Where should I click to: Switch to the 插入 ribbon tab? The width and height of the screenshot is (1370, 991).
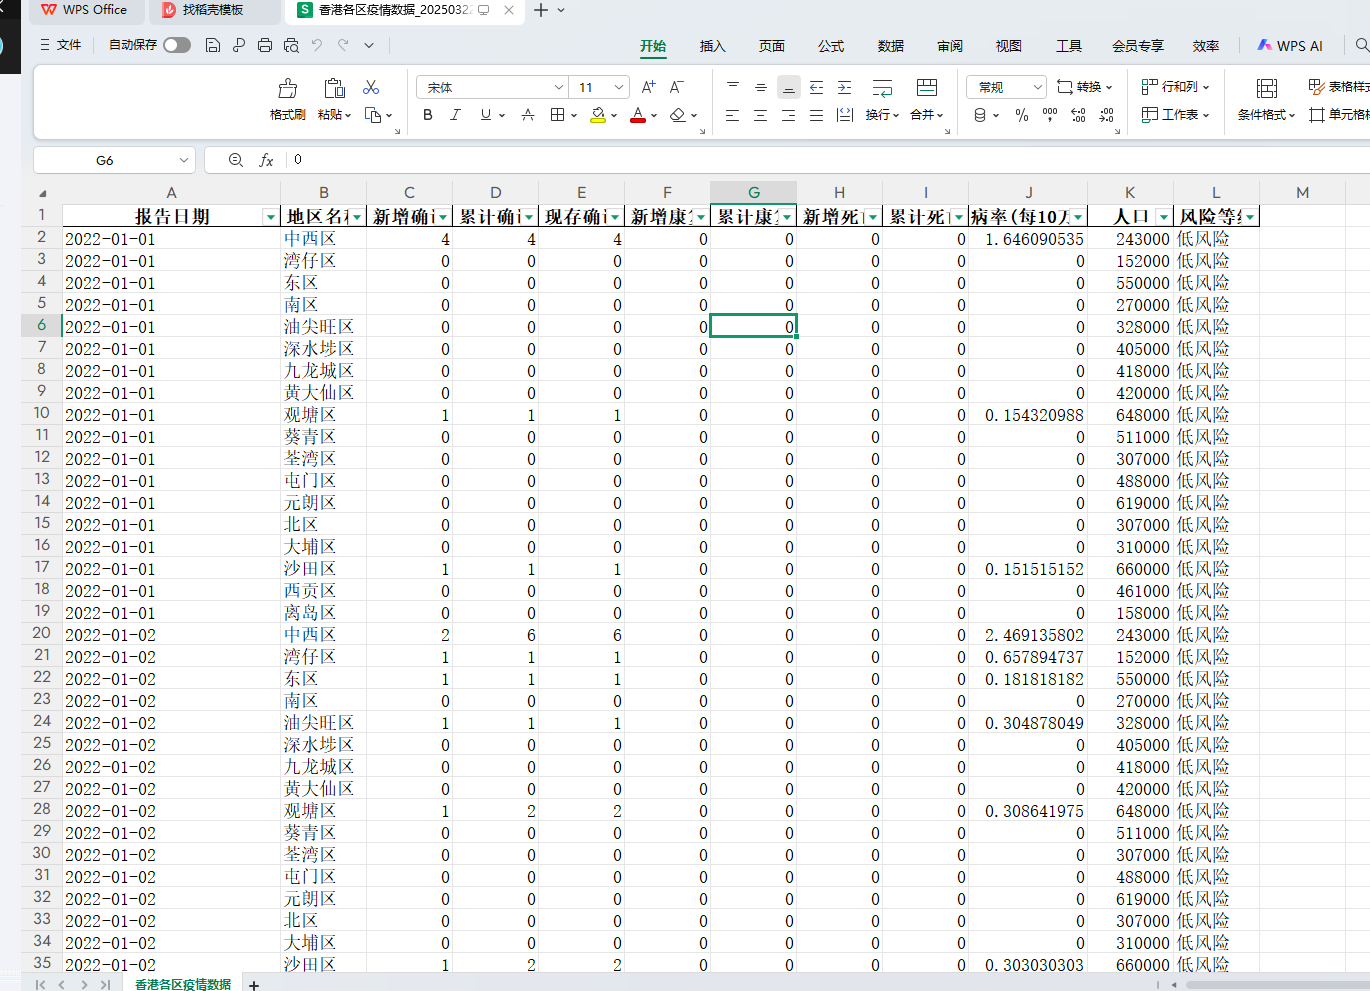(712, 46)
